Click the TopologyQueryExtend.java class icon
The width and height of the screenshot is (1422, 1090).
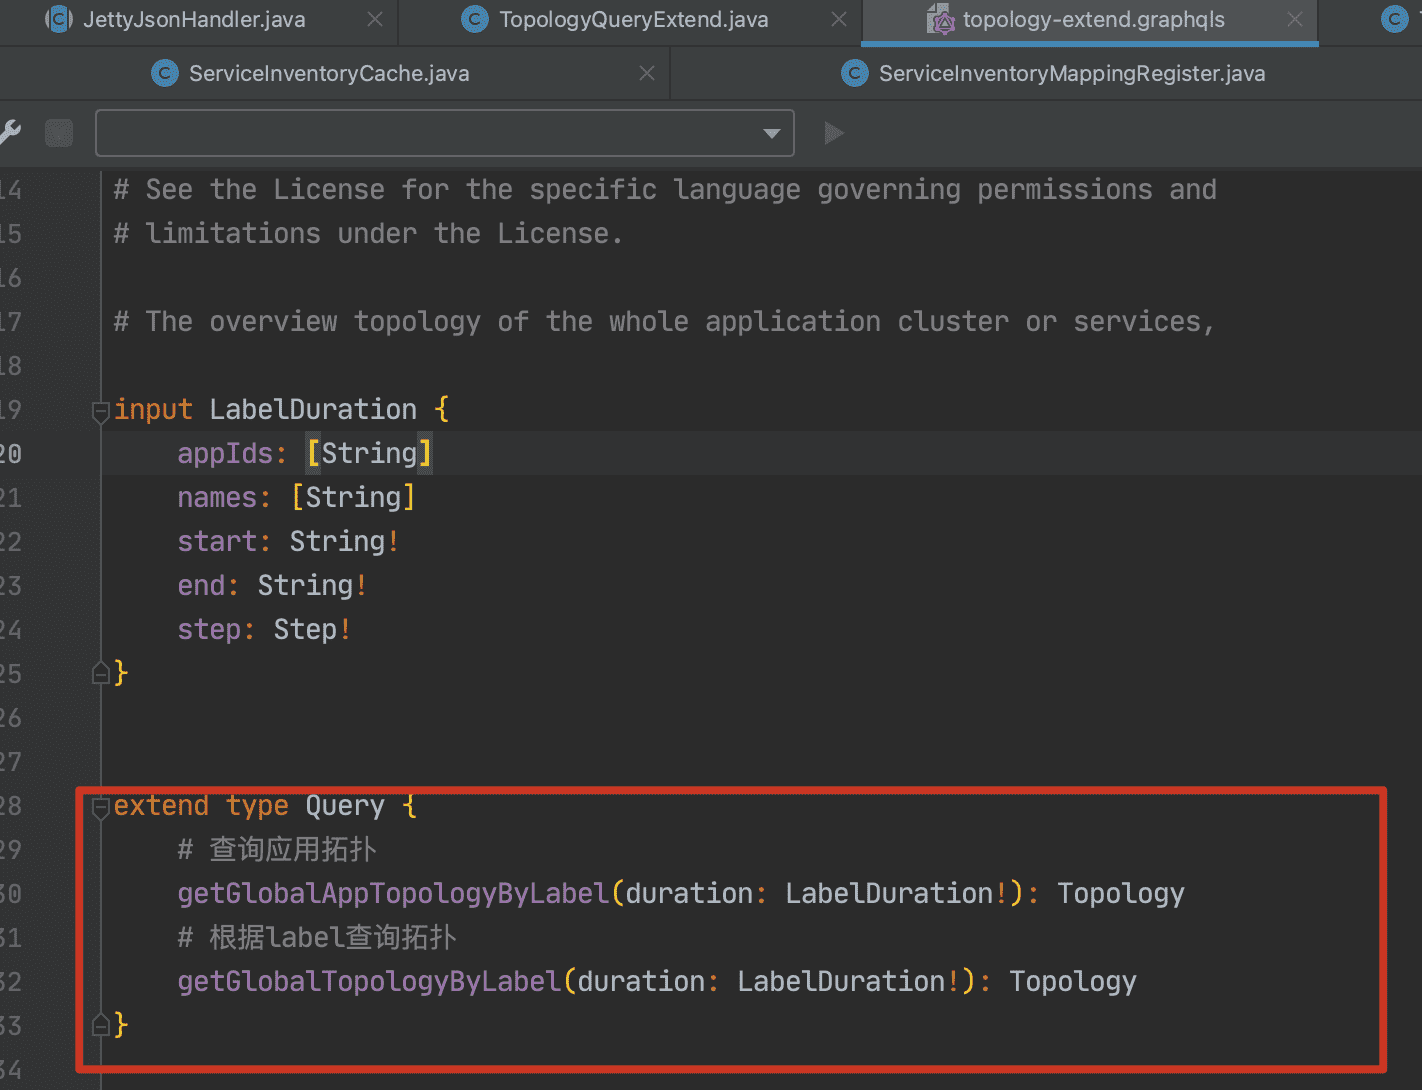475,19
